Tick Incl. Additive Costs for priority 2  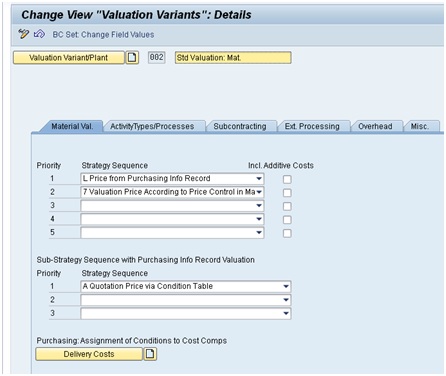pos(287,193)
